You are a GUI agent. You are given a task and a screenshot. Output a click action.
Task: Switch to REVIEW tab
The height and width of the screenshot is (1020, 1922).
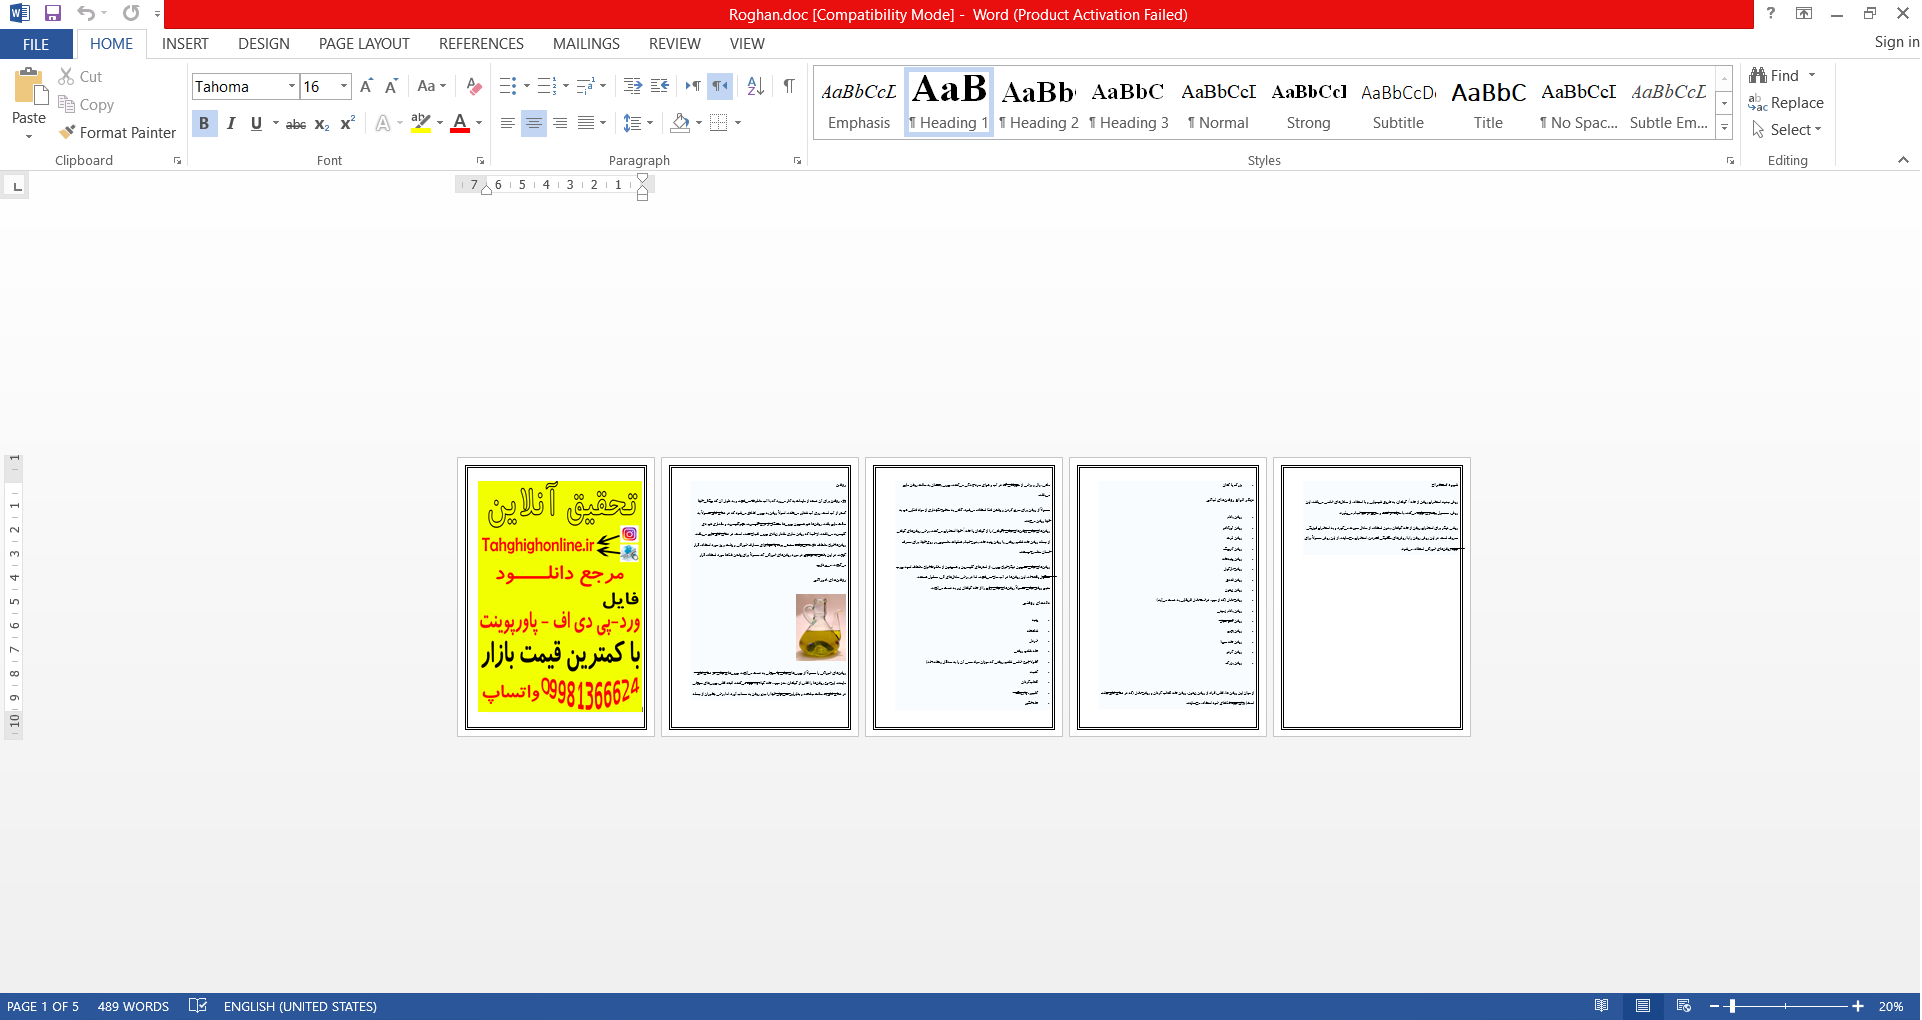pyautogui.click(x=674, y=44)
